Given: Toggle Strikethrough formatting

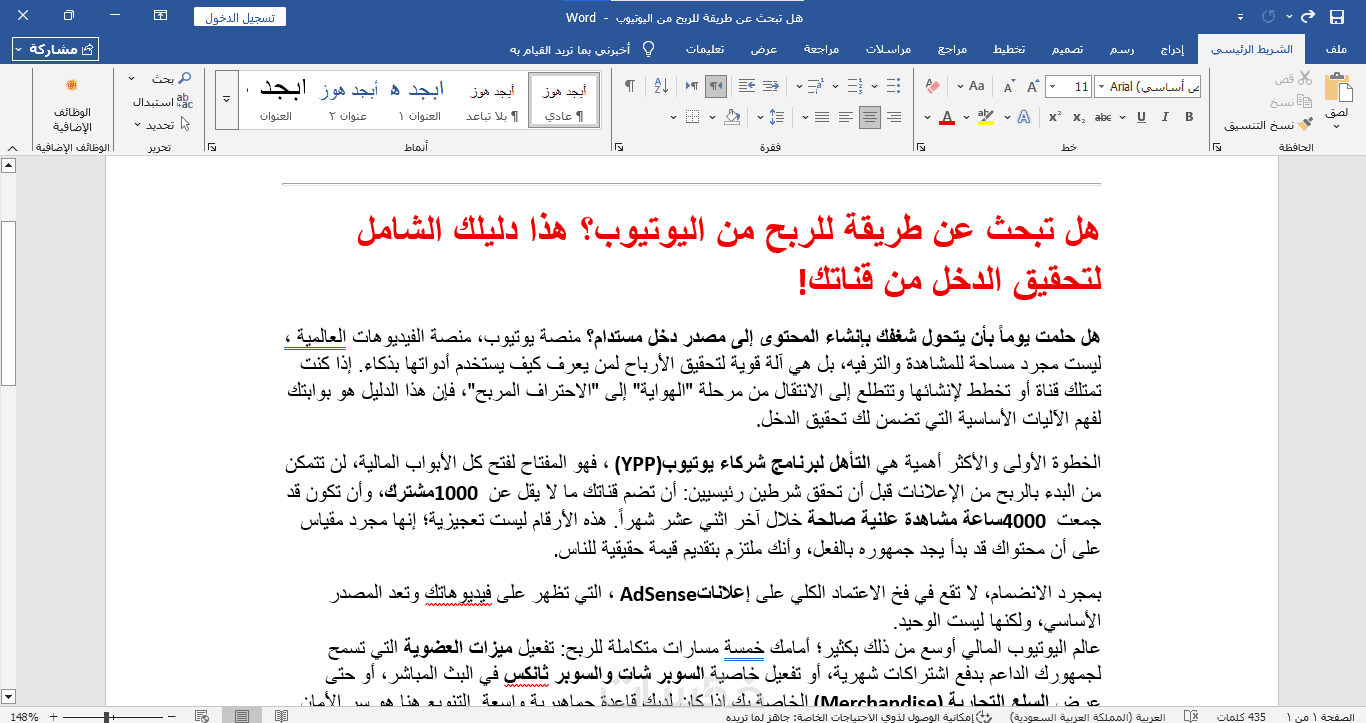Looking at the screenshot, I should tap(1104, 118).
